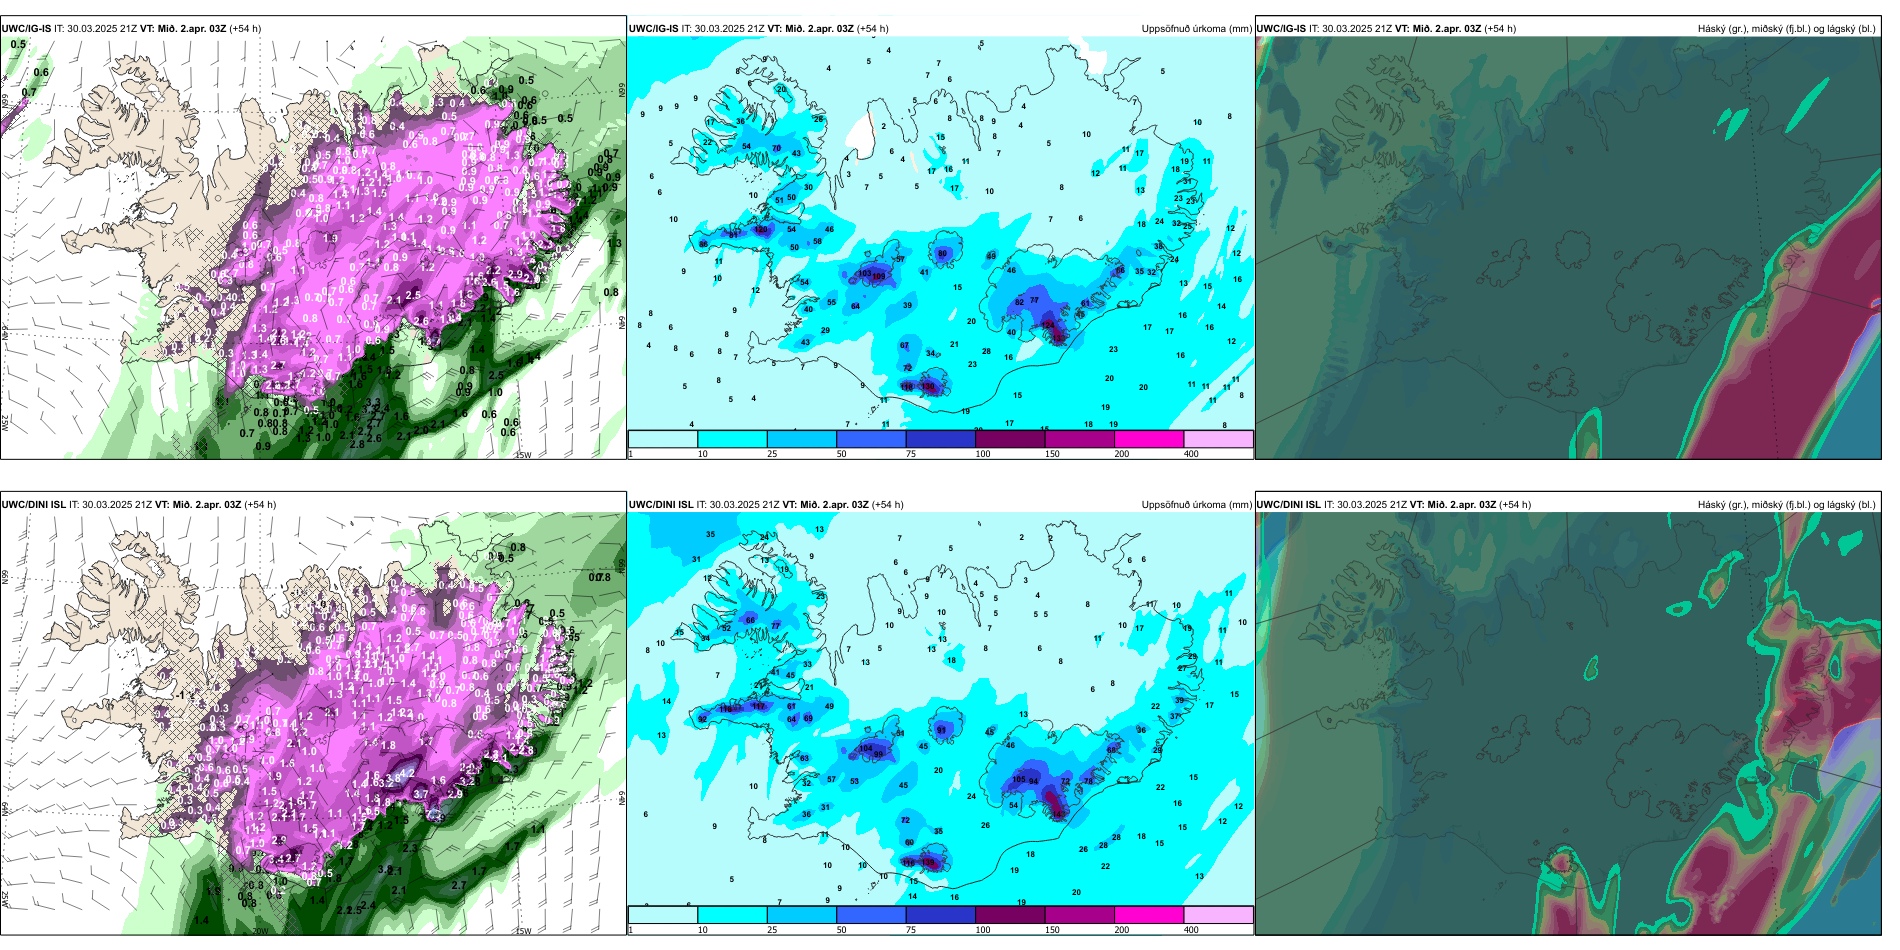
Task: Pick the 1–10 mm pale swatch in IG-IS legend
Action: pos(663,439)
